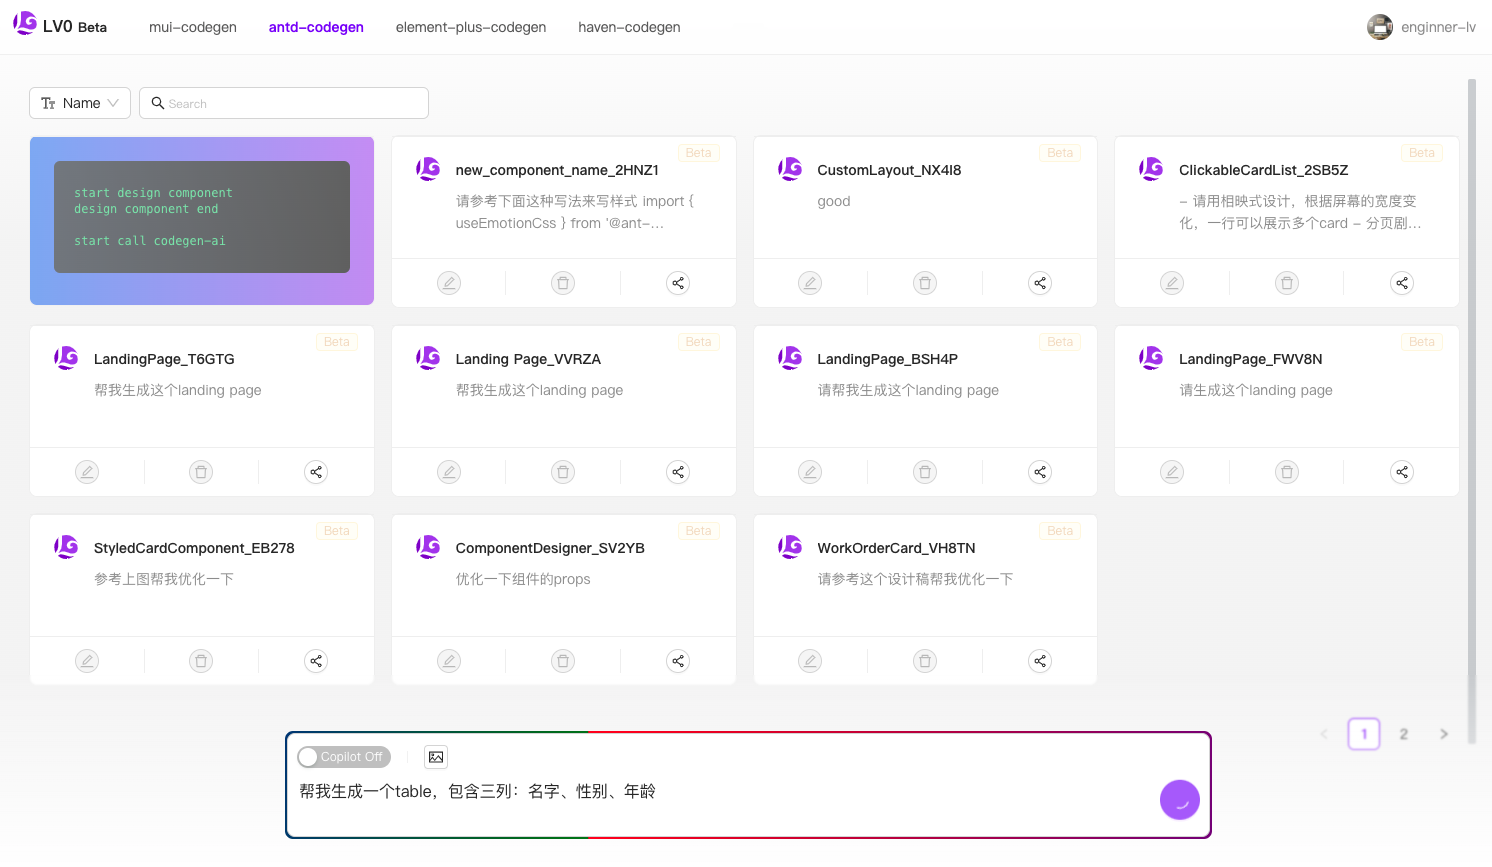1492x867 pixels.
Task: Click the purple send button
Action: click(x=1179, y=800)
